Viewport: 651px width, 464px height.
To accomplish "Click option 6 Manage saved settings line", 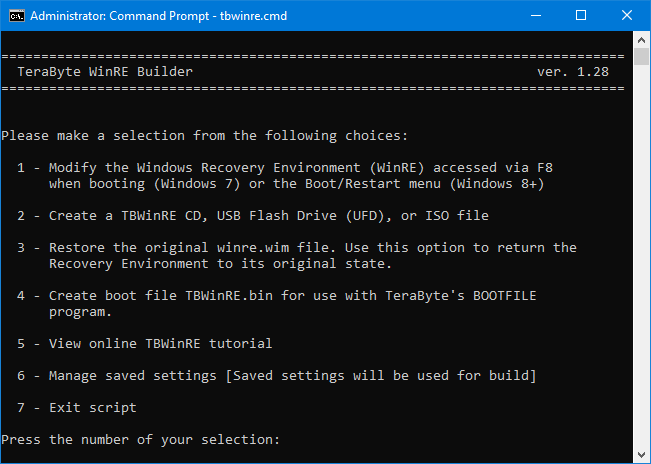I will click(277, 376).
